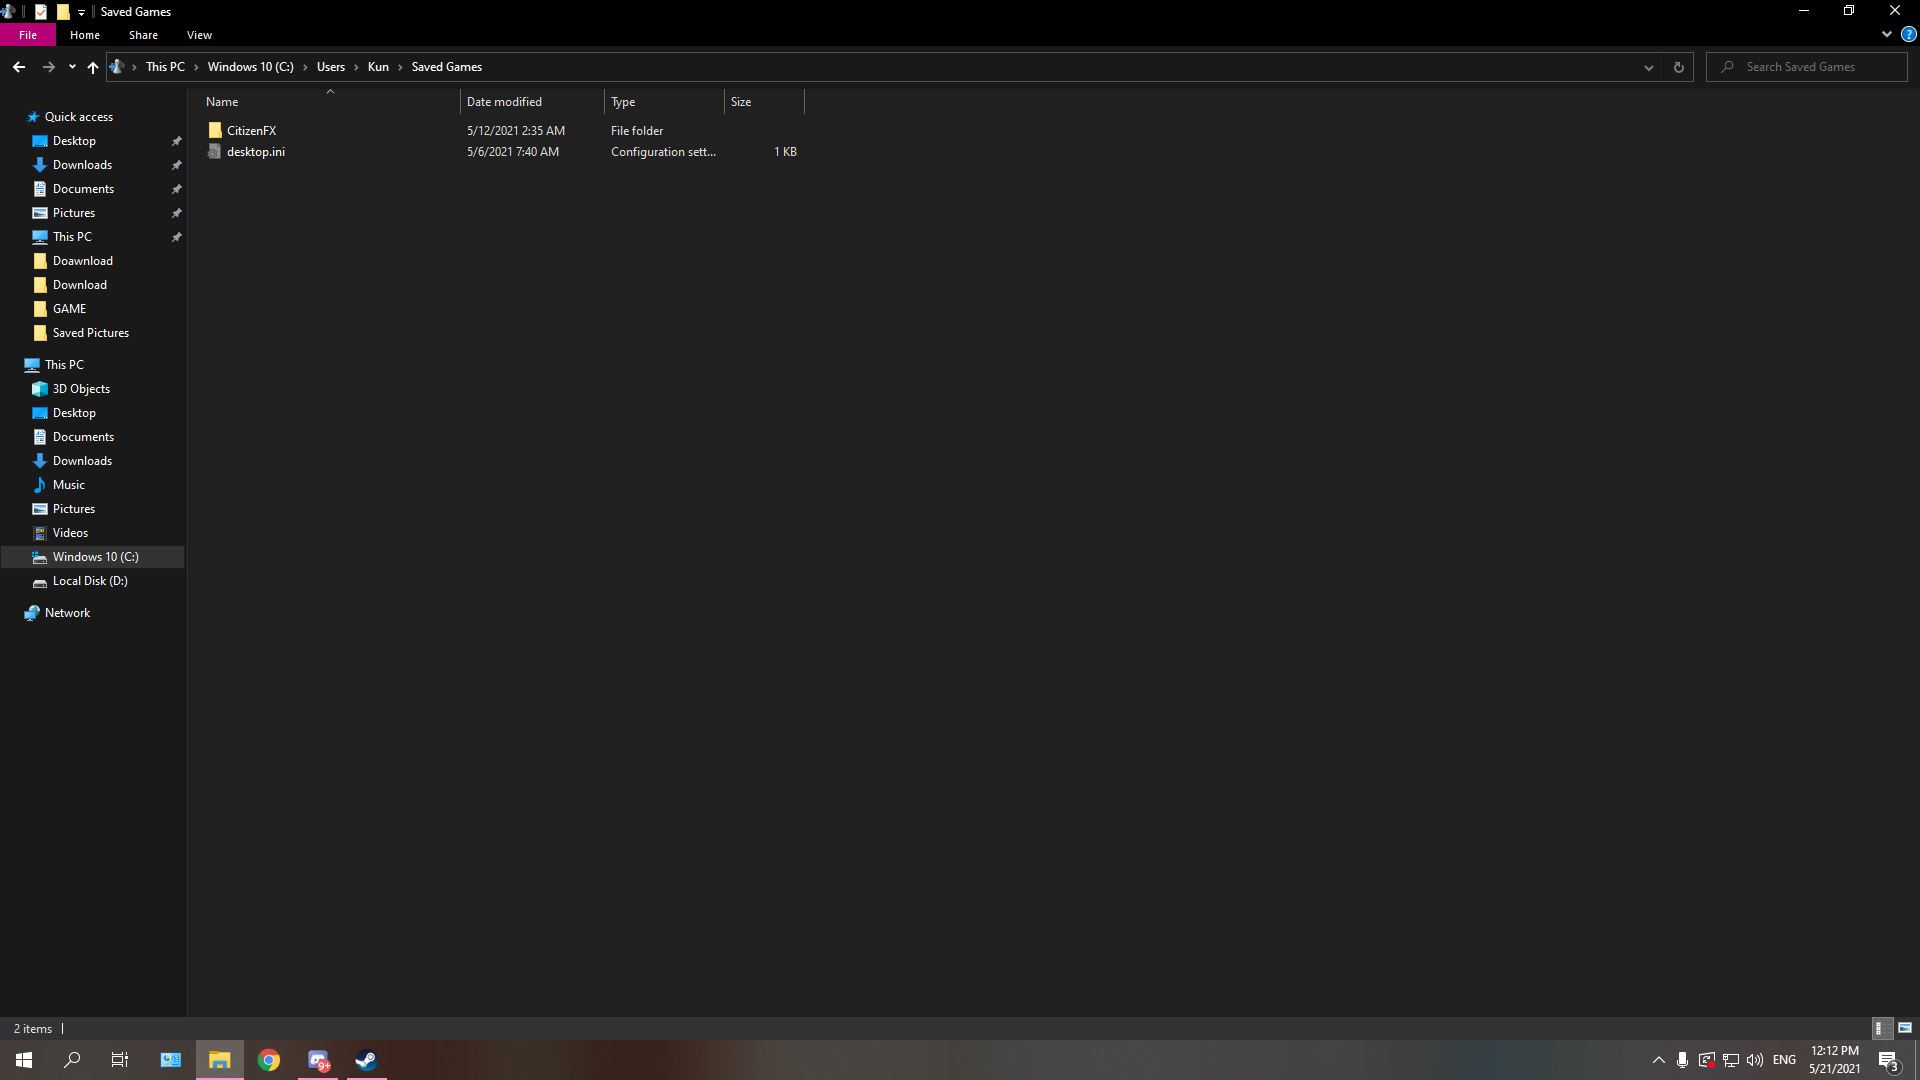Viewport: 1920px width, 1080px height.
Task: Unpin Downloads from Quick access
Action: click(x=176, y=165)
